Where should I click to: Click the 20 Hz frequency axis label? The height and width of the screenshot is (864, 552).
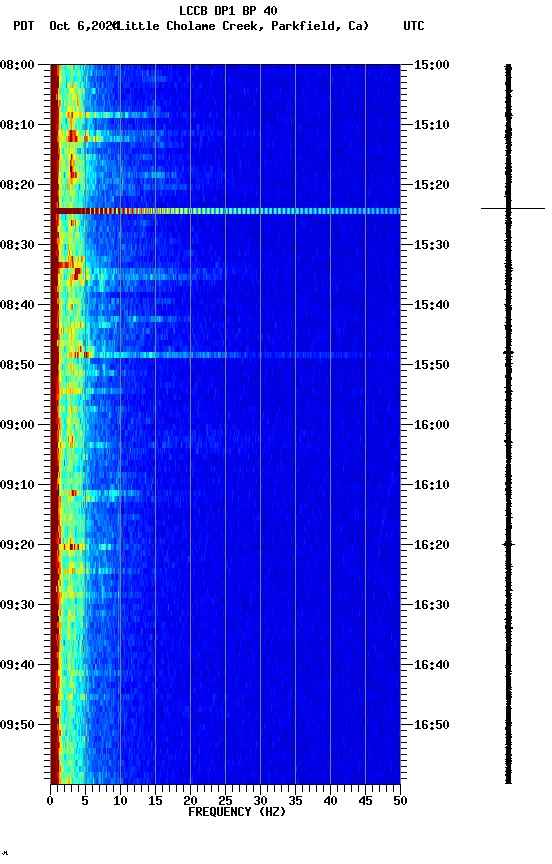click(190, 801)
